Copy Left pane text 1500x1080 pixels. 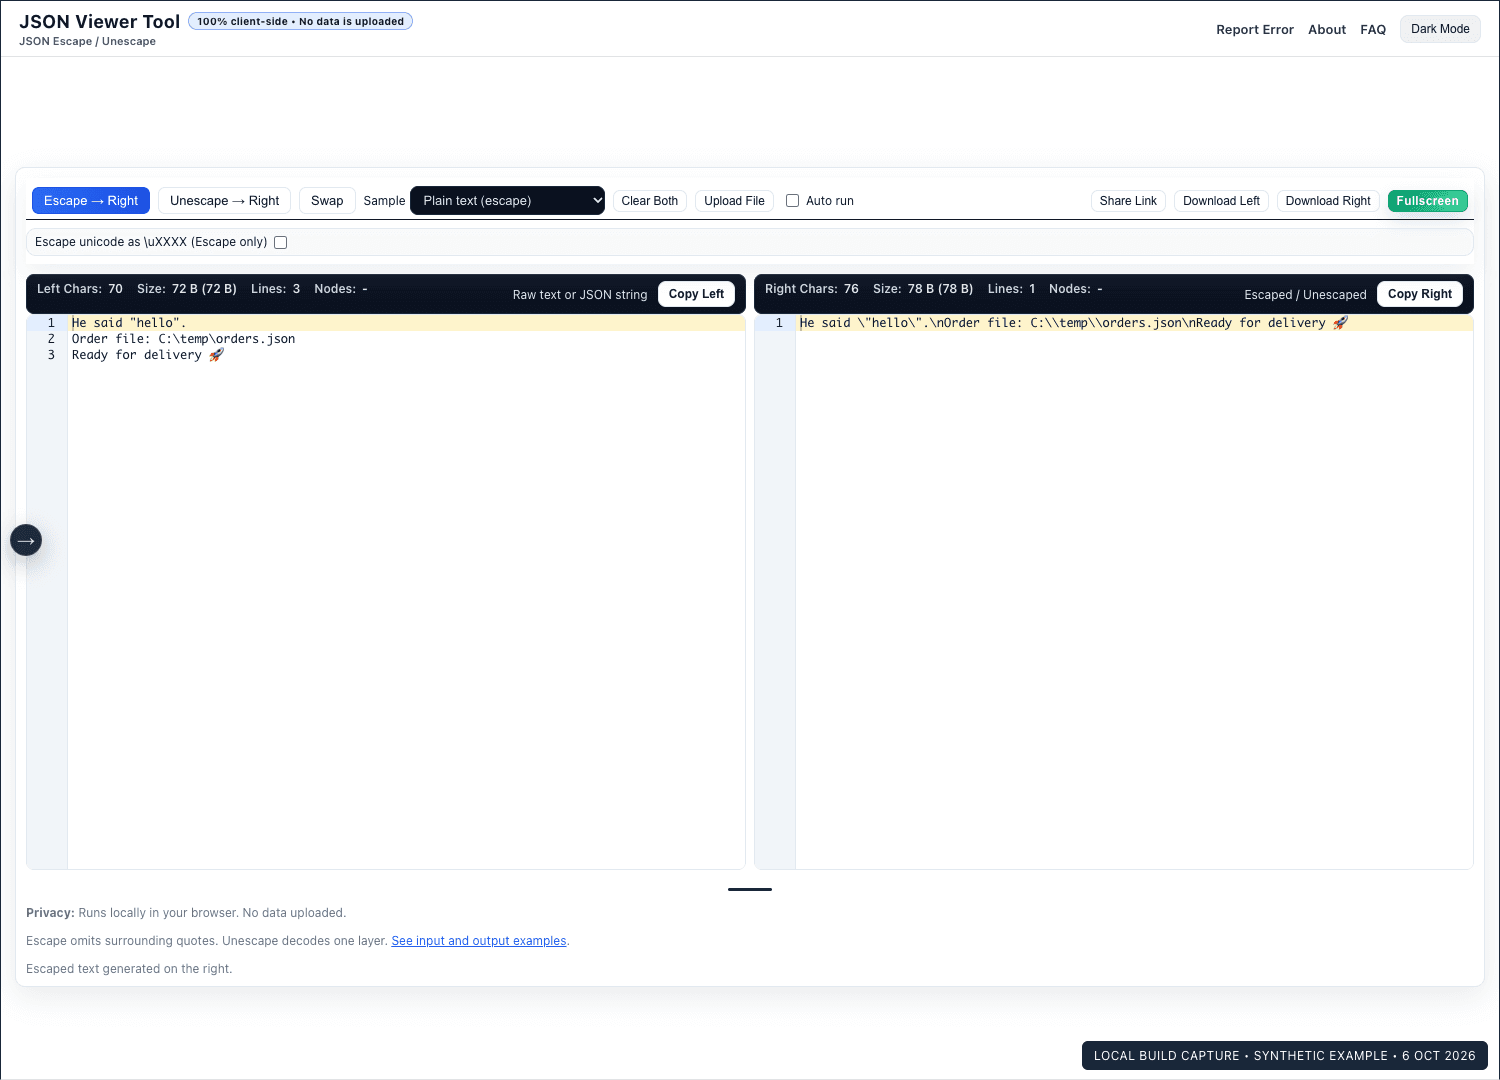coord(696,294)
